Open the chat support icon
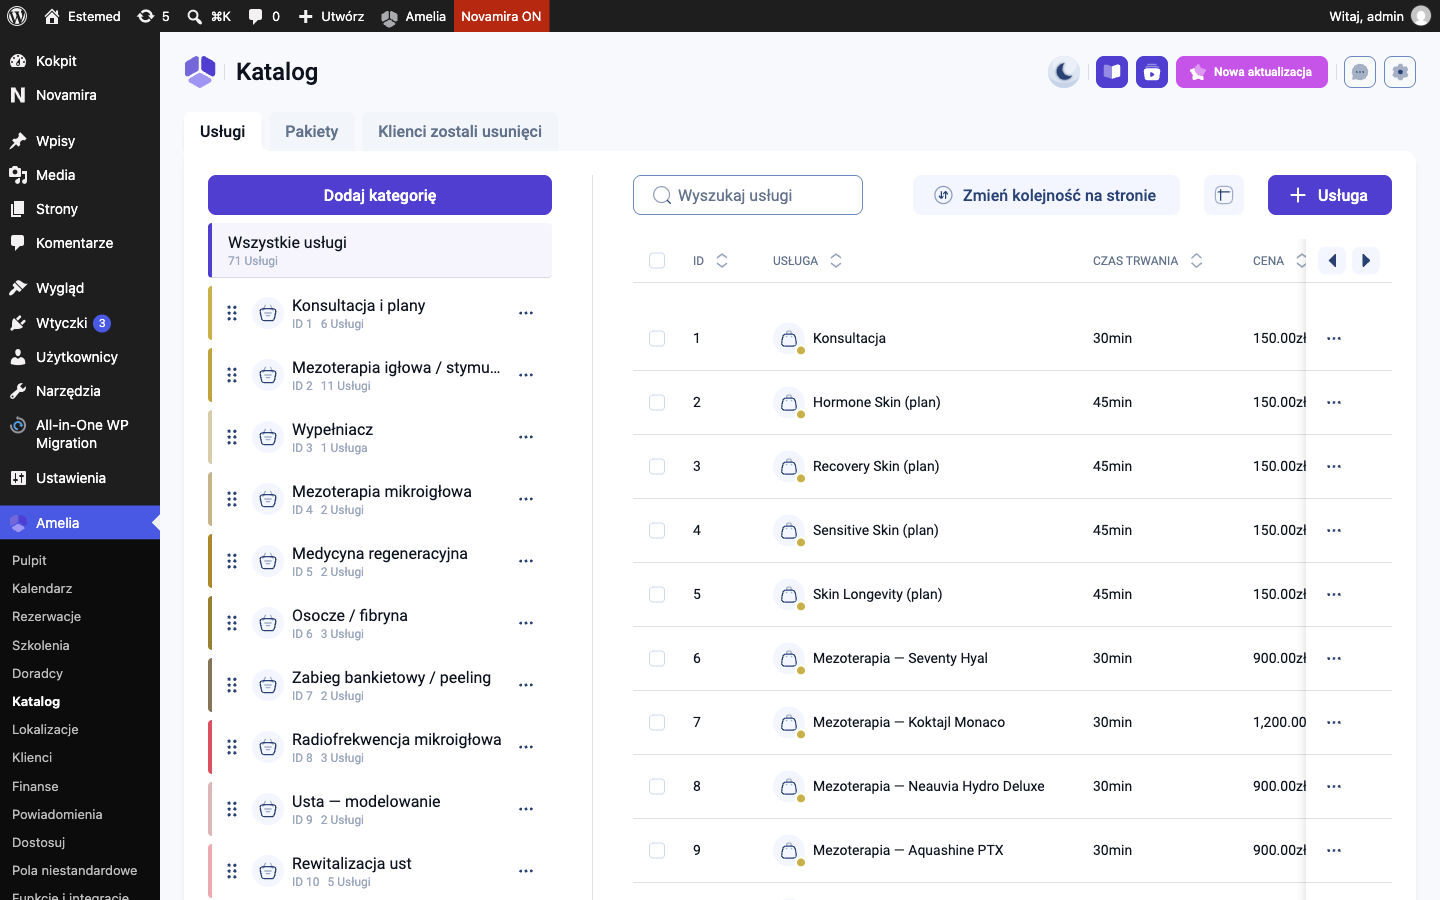This screenshot has height=900, width=1440. pos(1360,72)
